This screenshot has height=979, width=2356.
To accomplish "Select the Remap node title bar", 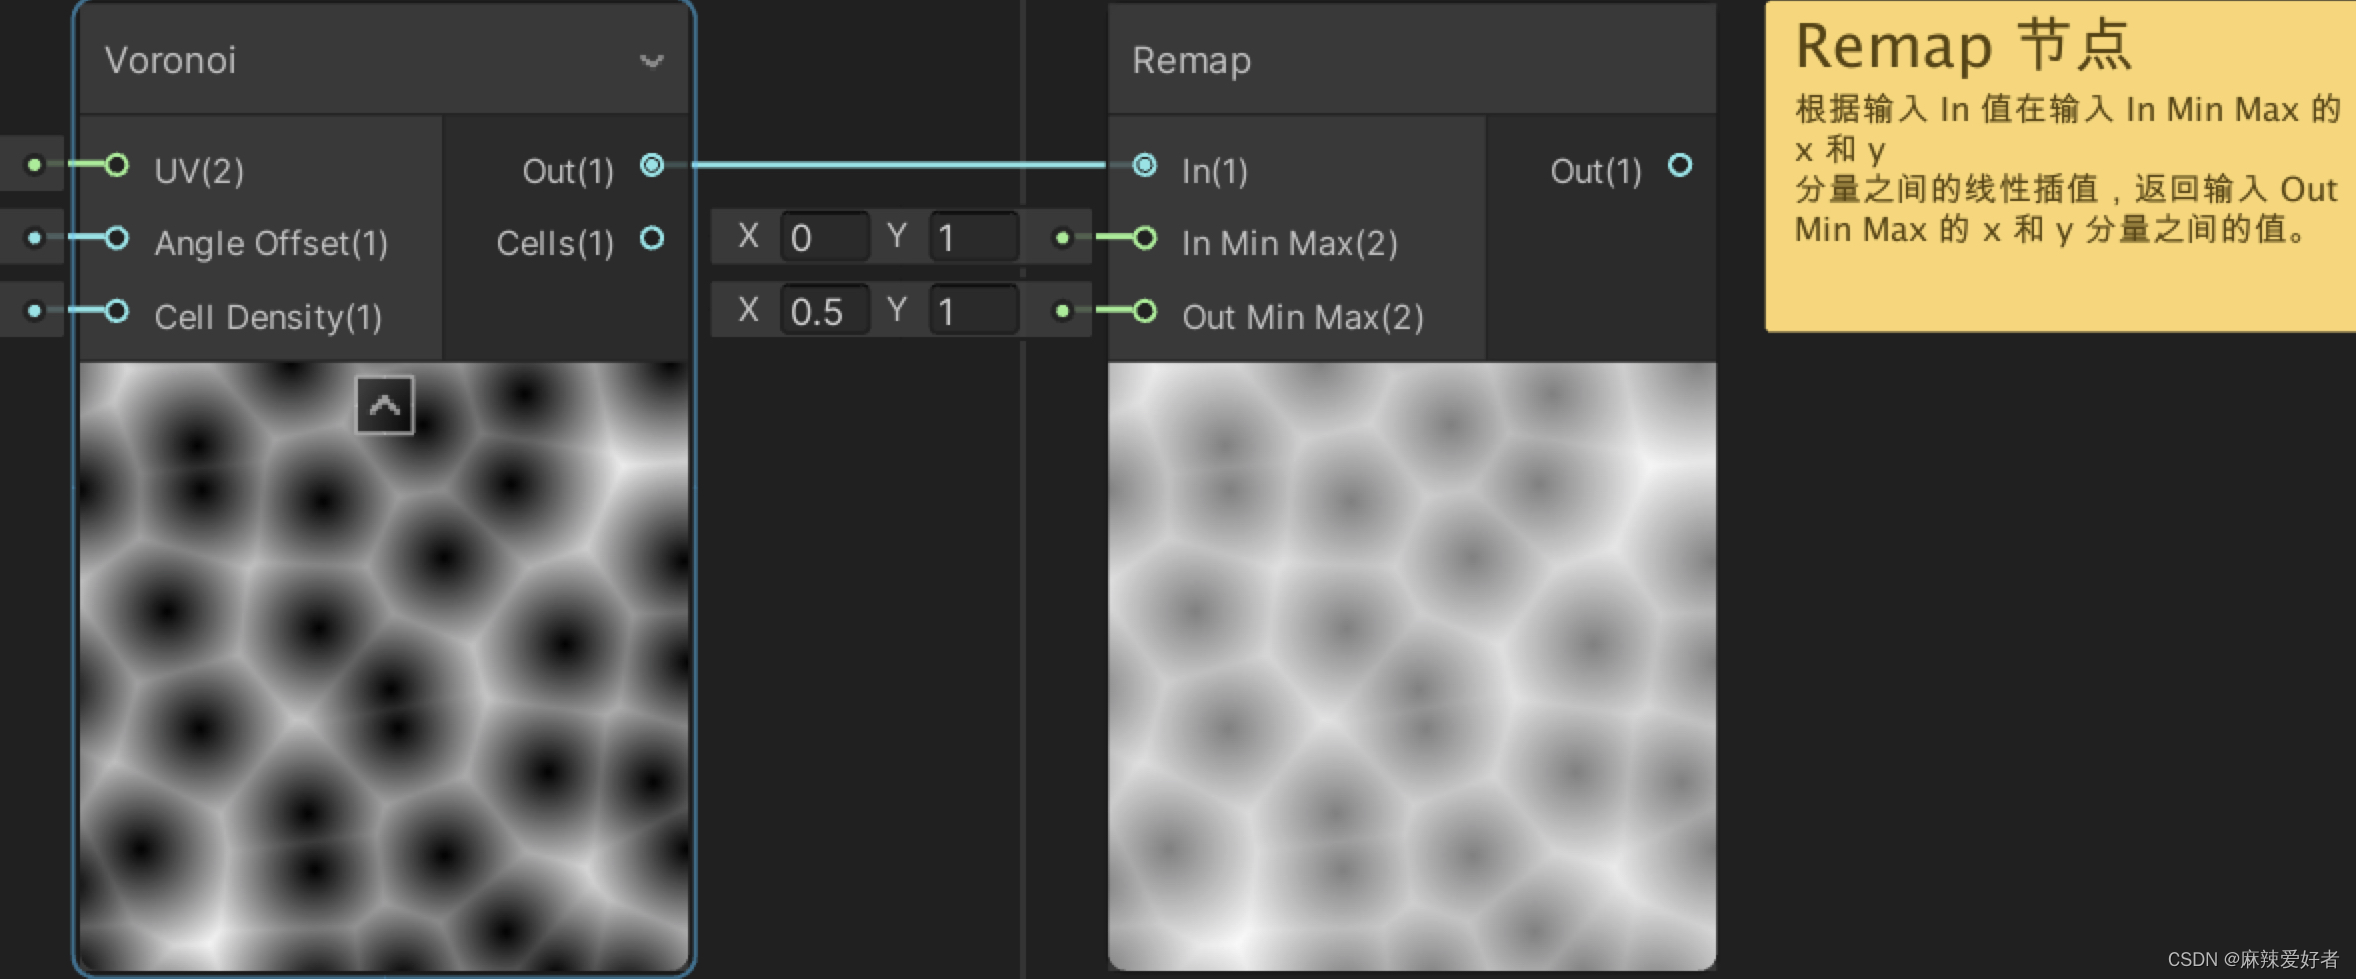I will point(1412,60).
